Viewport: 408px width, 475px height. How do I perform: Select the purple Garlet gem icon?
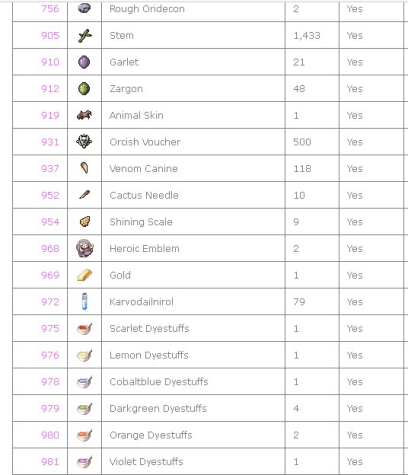(84, 62)
